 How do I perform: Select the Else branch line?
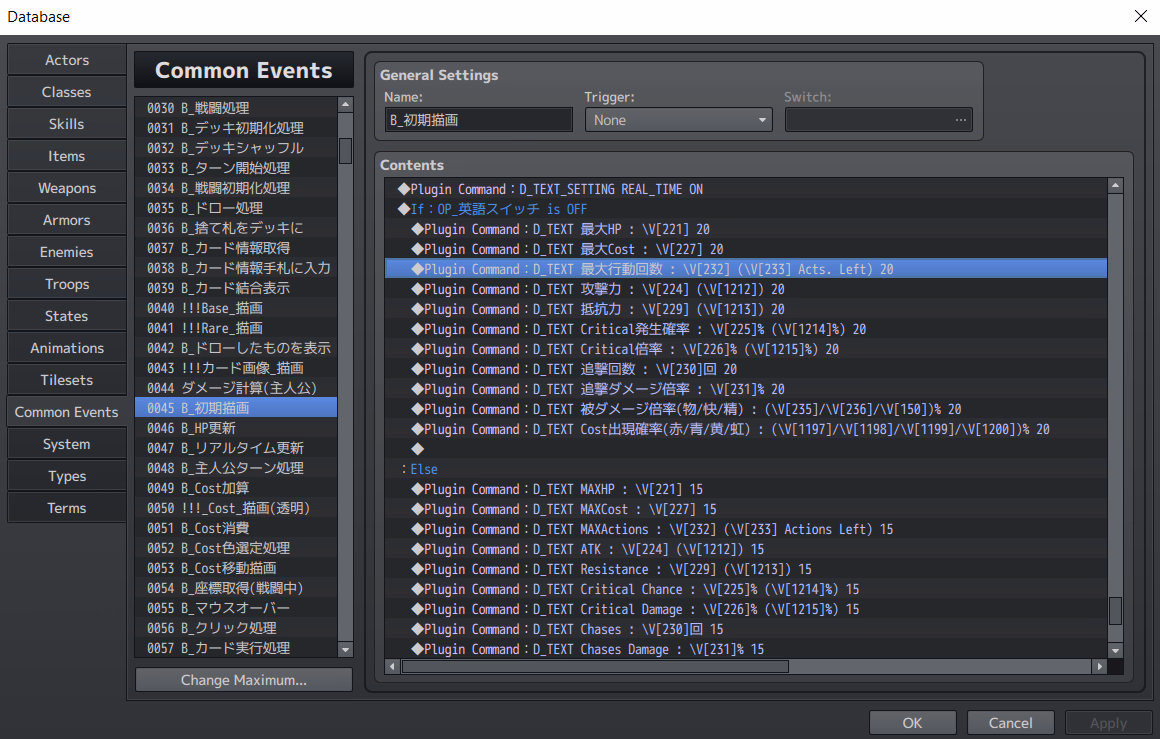point(423,469)
